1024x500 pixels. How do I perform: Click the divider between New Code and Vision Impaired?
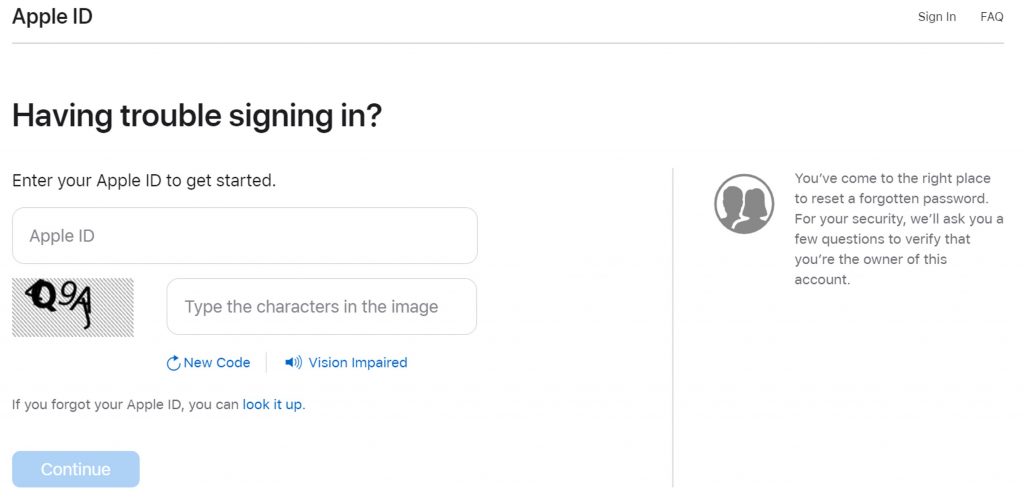tap(267, 363)
